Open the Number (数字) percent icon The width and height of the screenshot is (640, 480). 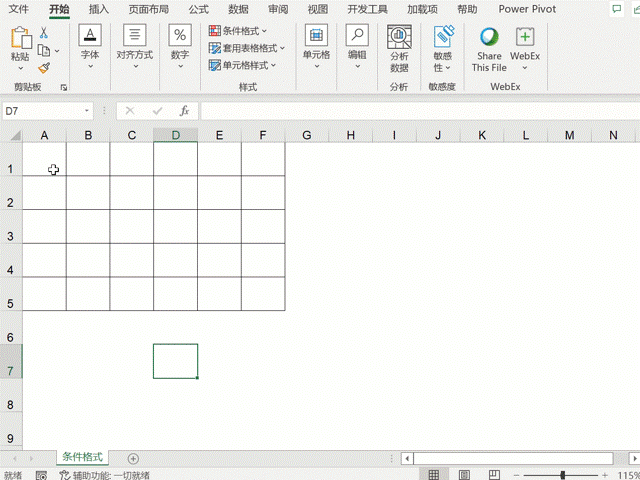pos(180,35)
